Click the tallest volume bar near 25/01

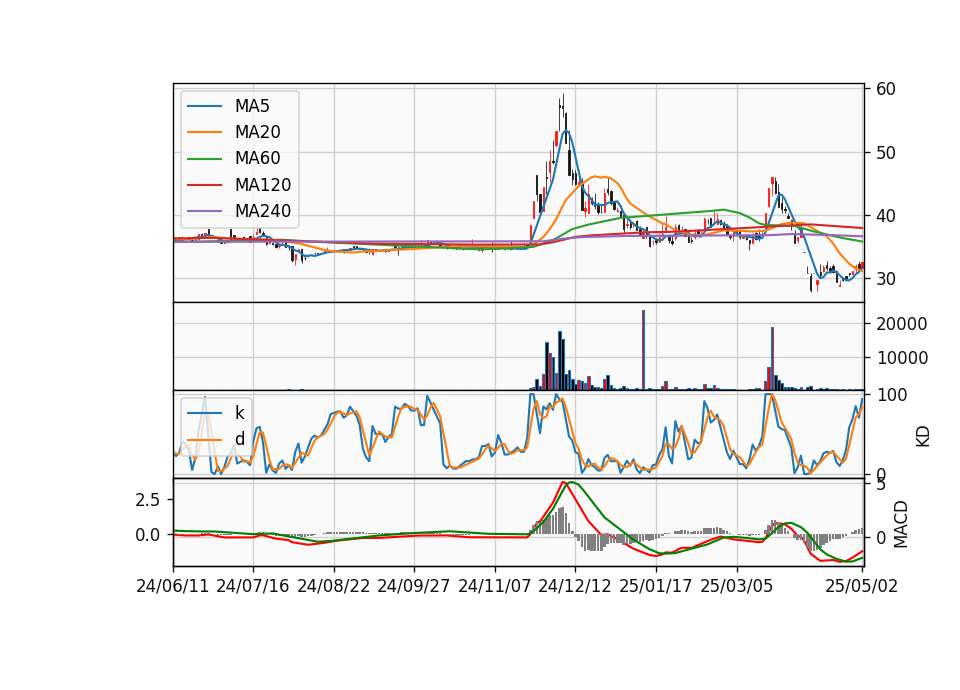[x=643, y=350]
